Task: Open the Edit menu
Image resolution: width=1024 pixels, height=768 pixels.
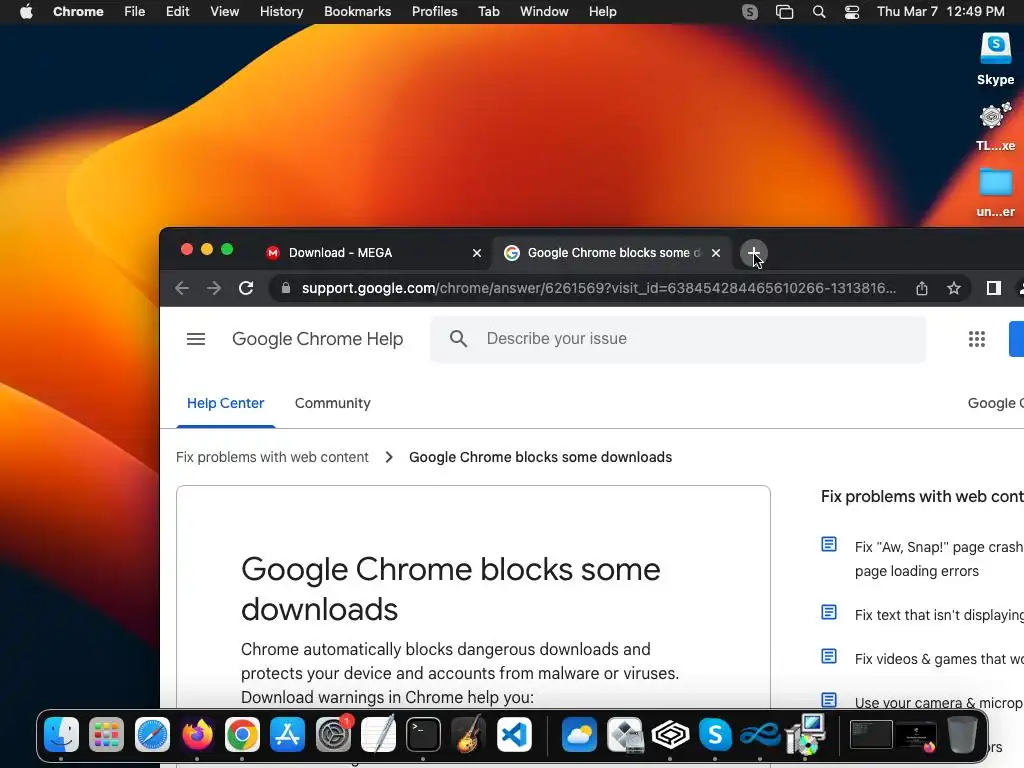Action: pyautogui.click(x=177, y=12)
